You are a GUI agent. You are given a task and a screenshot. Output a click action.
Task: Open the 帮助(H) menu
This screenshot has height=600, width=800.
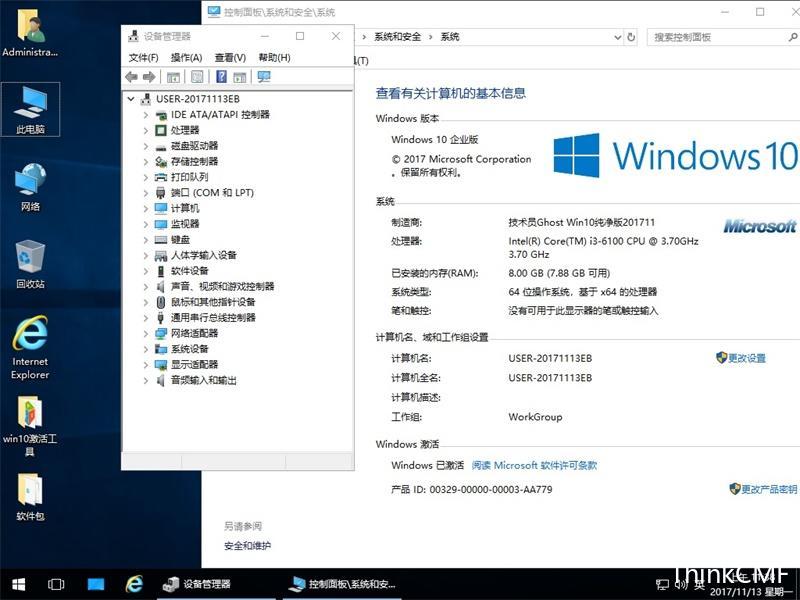pyautogui.click(x=274, y=58)
